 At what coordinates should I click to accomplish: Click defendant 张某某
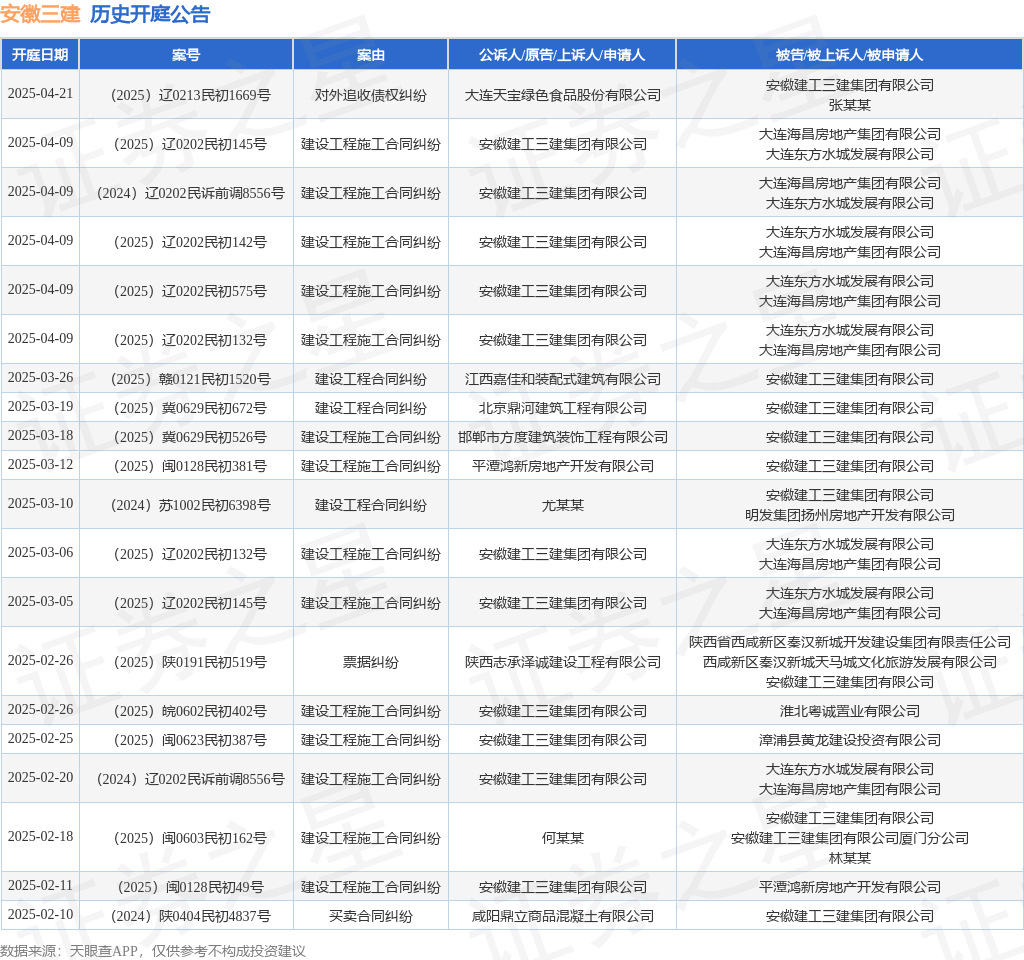pyautogui.click(x=849, y=105)
